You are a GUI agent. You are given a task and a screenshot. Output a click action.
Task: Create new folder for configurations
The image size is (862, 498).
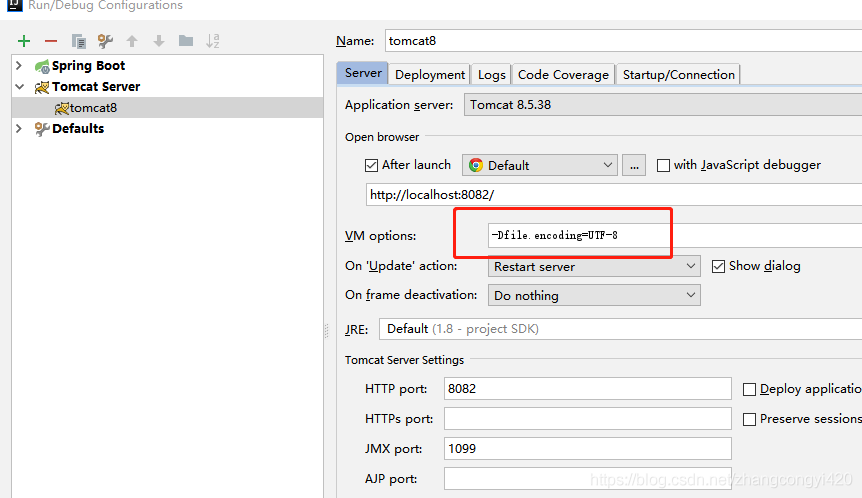point(186,41)
